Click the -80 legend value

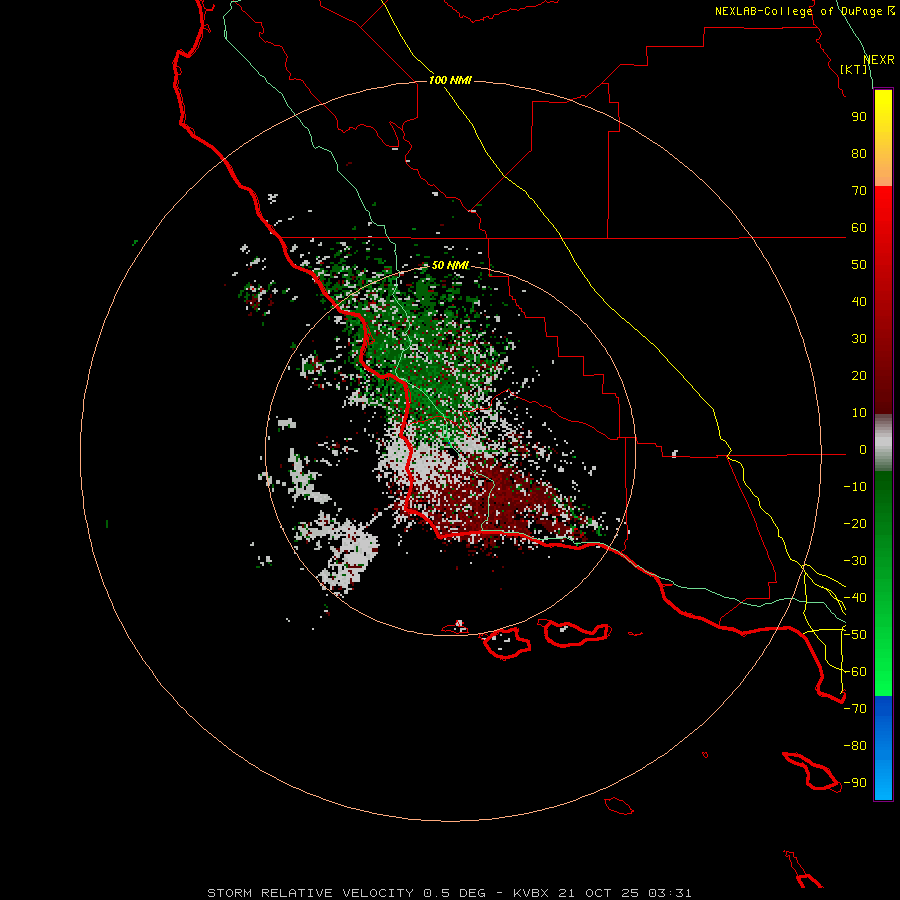click(855, 746)
